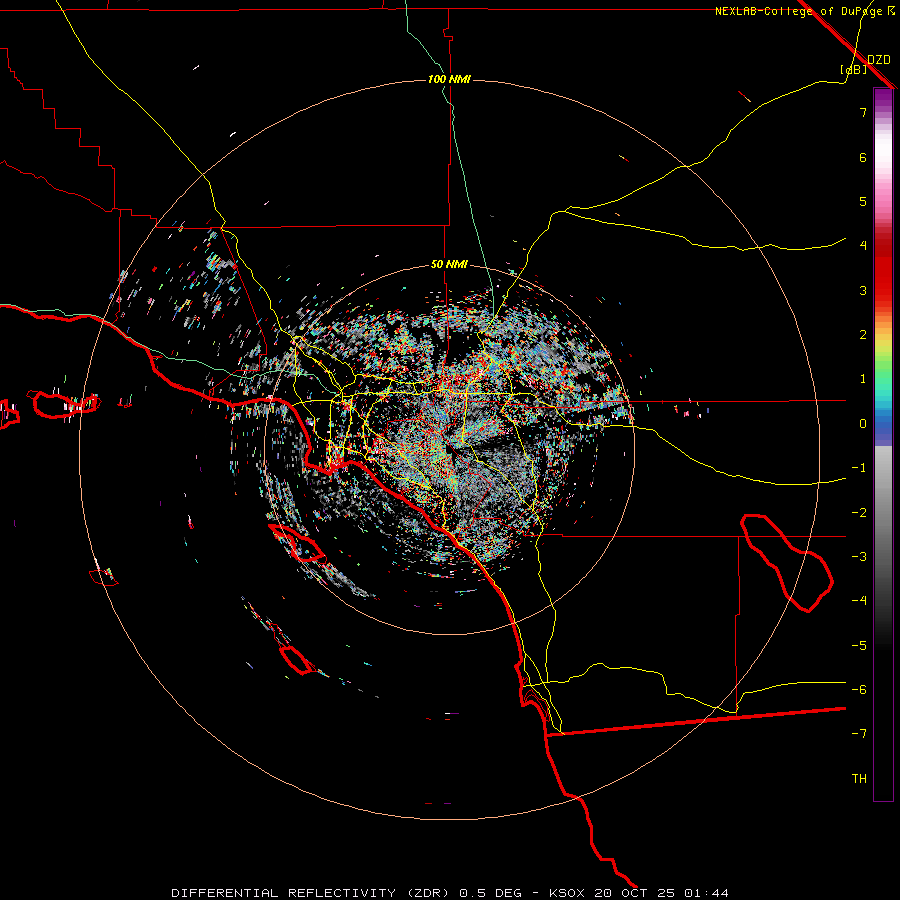This screenshot has height=900, width=900.
Task: Click the 2 value on color scale
Action: click(863, 335)
